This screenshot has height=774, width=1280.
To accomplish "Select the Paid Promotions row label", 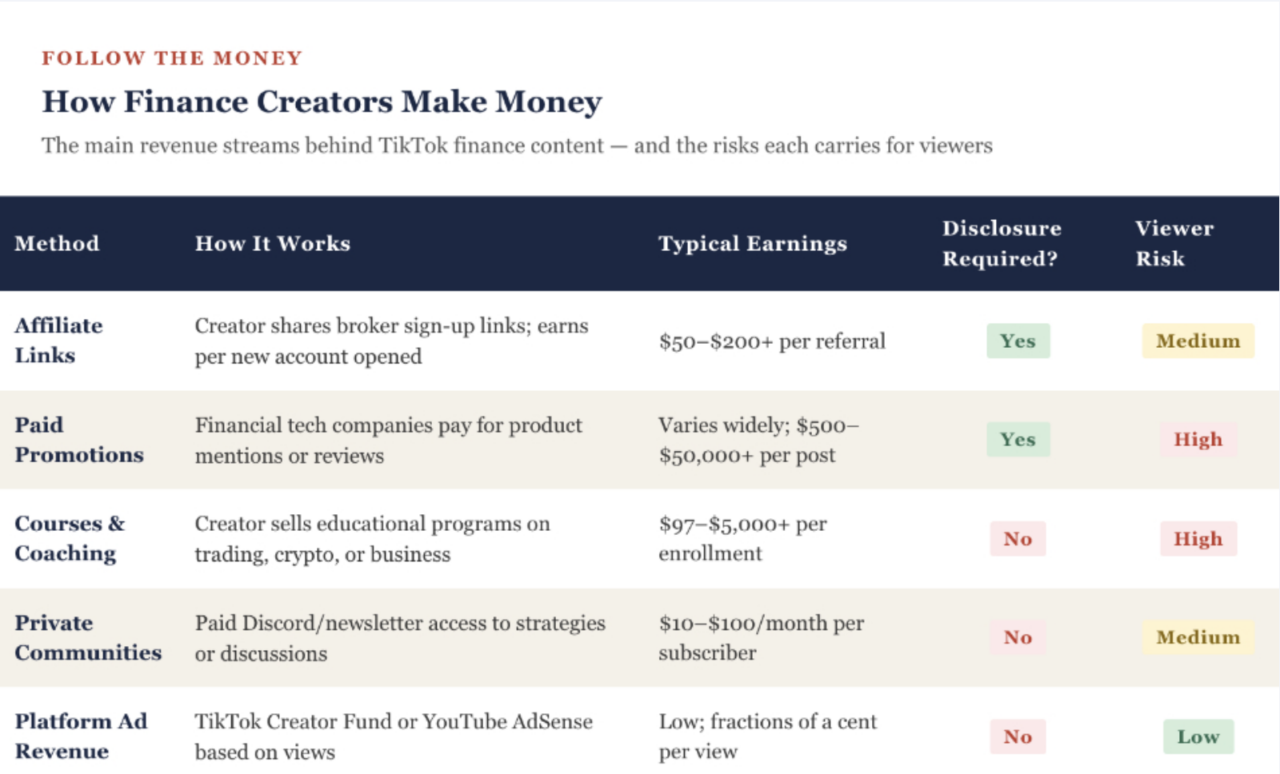I will point(79,439).
